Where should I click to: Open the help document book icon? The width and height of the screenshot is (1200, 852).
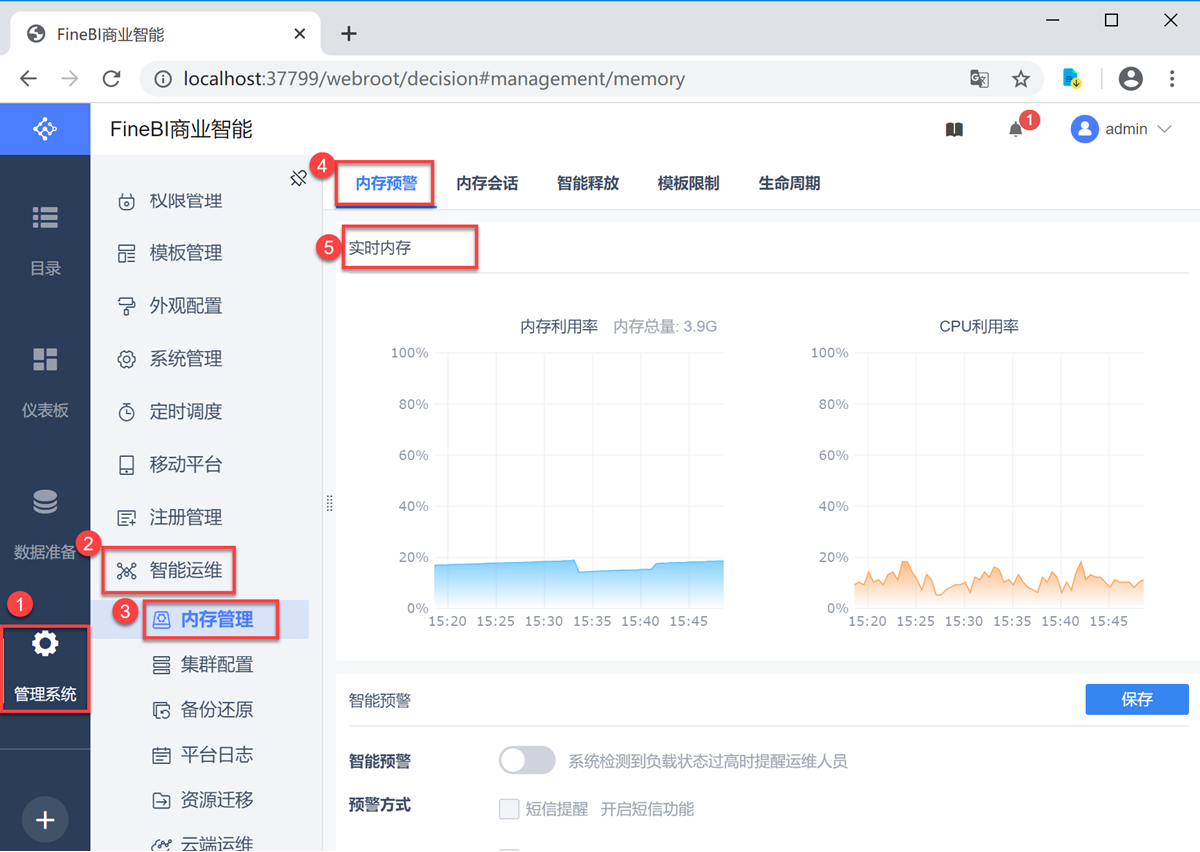[x=954, y=129]
